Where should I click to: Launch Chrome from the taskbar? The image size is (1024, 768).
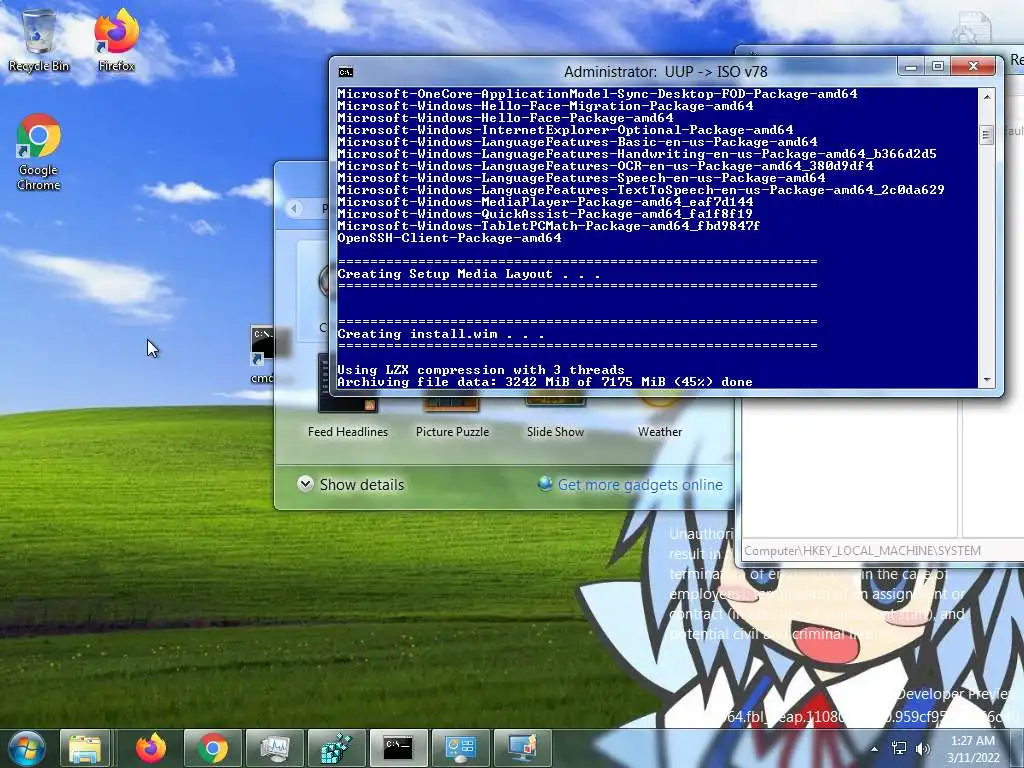coord(212,748)
